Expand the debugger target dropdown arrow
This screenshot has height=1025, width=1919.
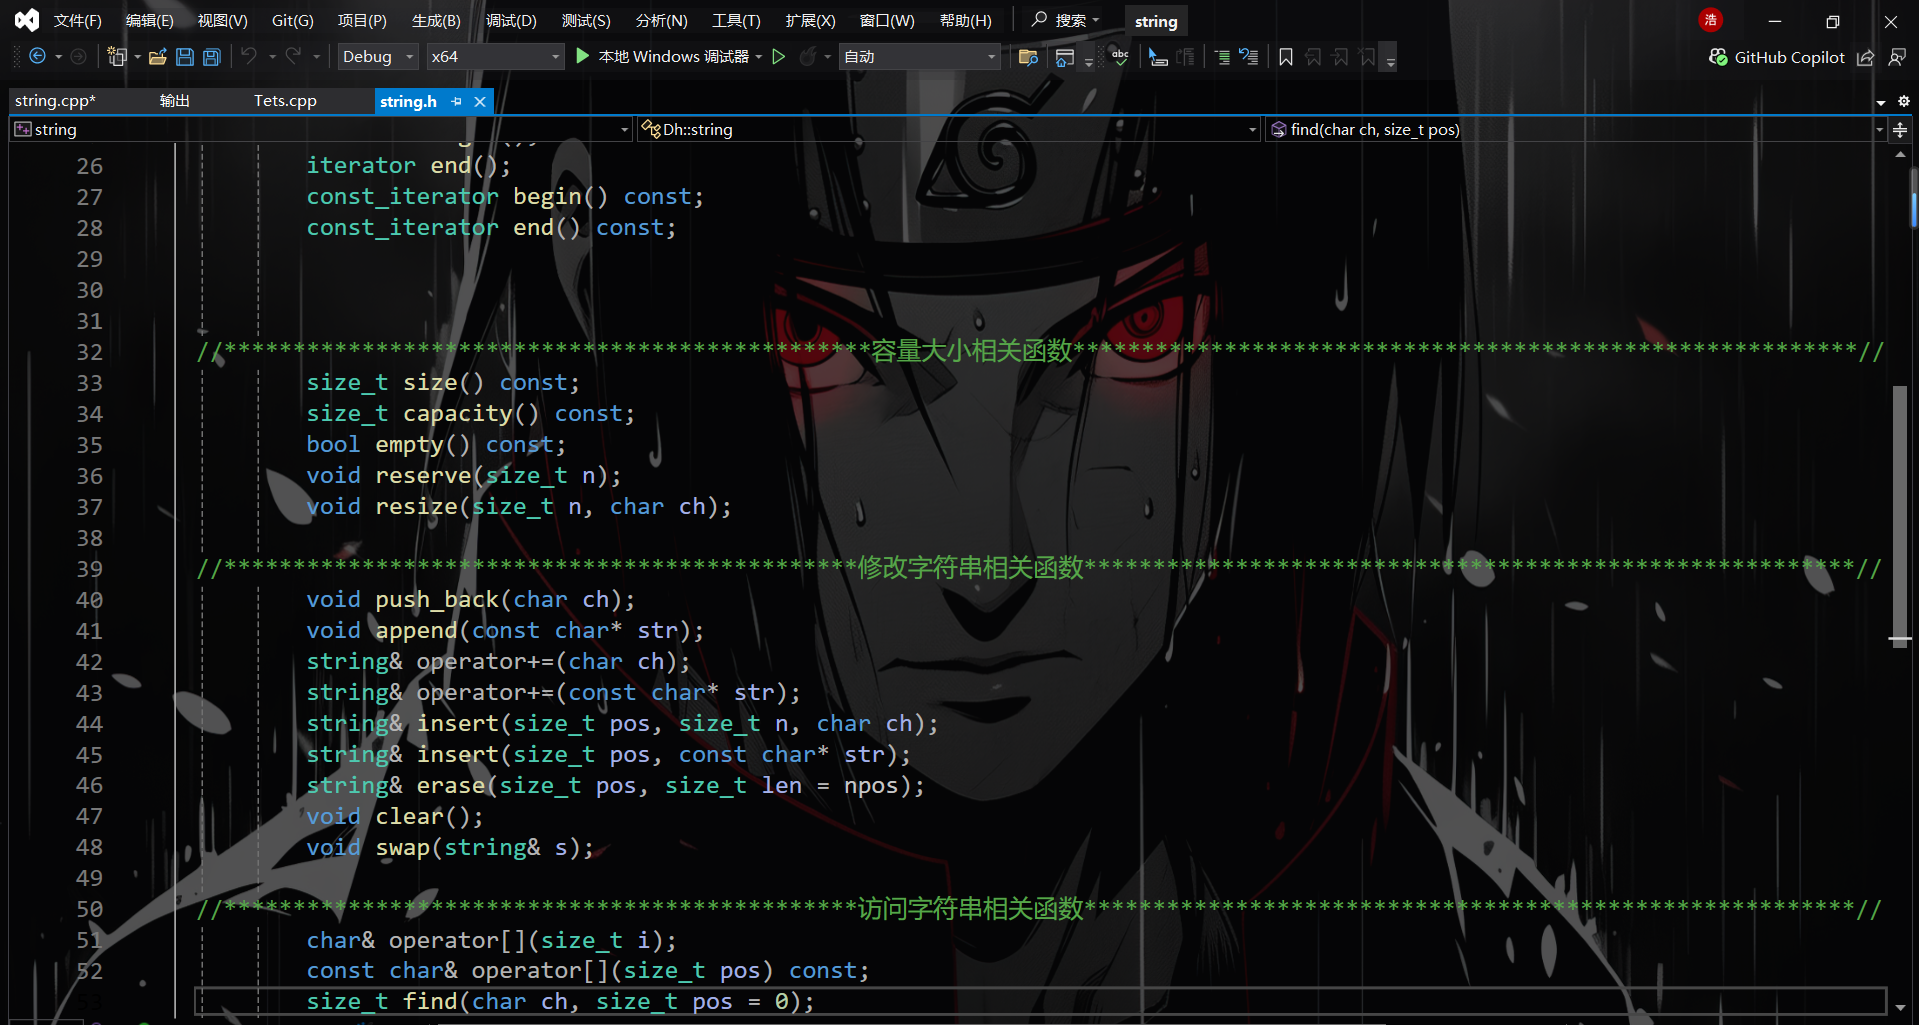click(759, 57)
